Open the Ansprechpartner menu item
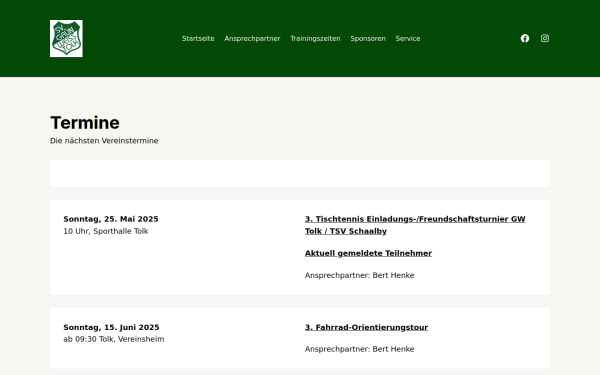The width and height of the screenshot is (600, 375). point(252,39)
